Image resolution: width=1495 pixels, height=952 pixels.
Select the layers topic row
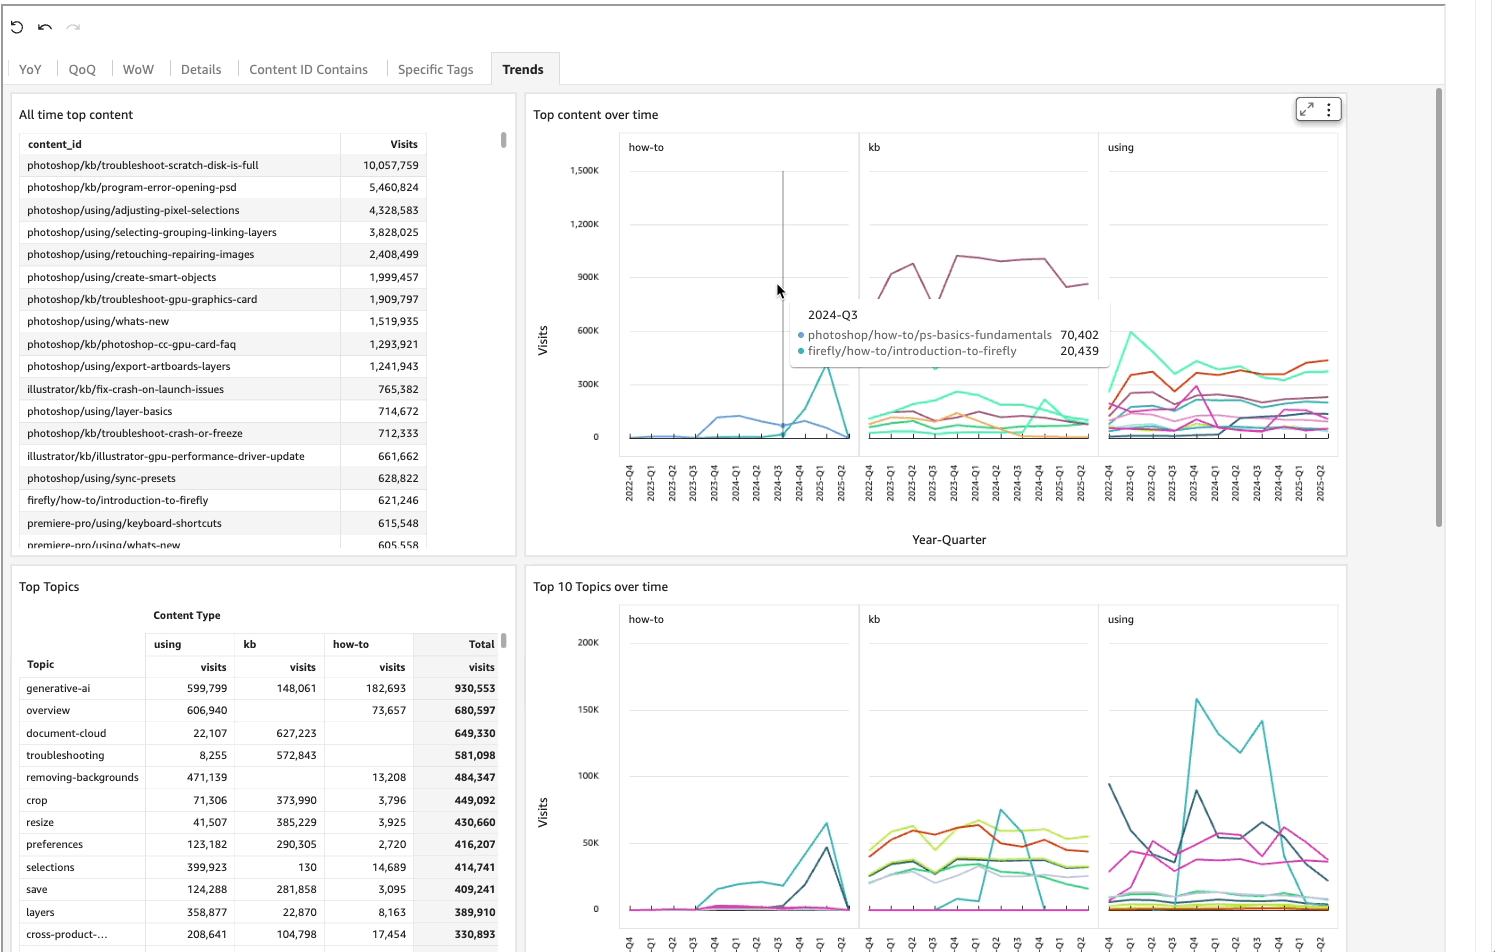click(259, 912)
